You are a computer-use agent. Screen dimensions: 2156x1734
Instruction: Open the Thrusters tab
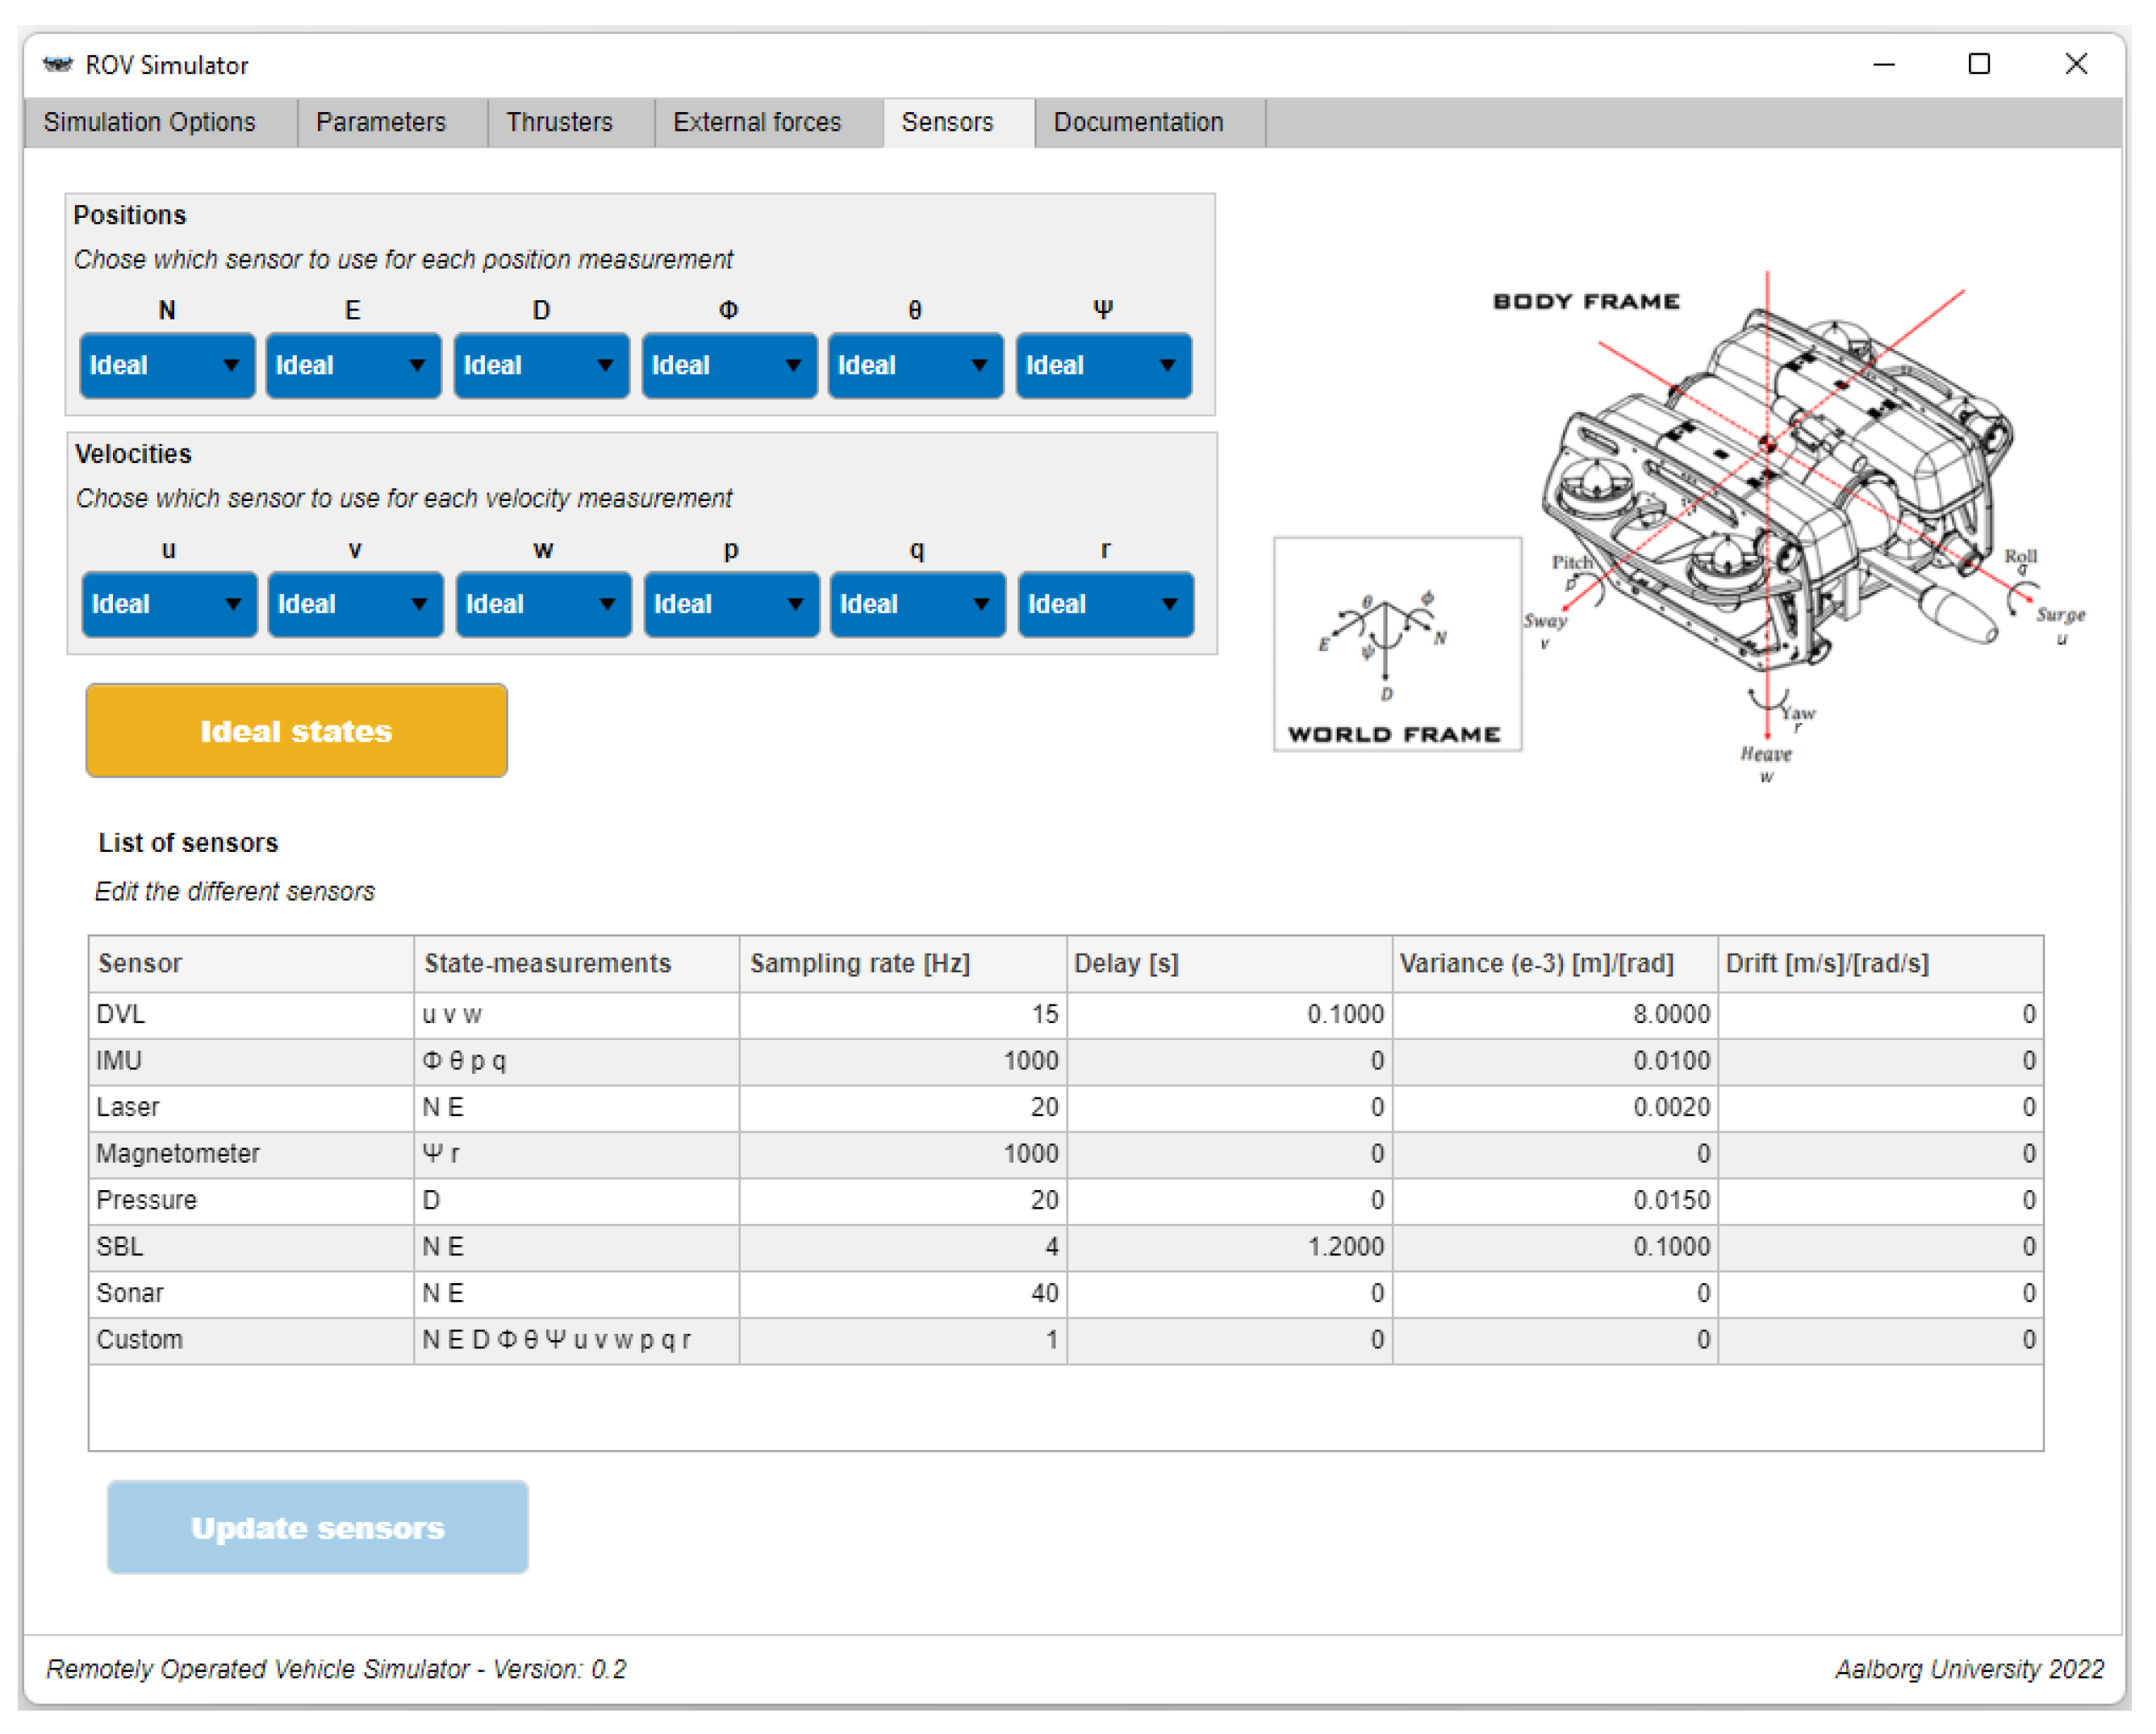click(559, 122)
